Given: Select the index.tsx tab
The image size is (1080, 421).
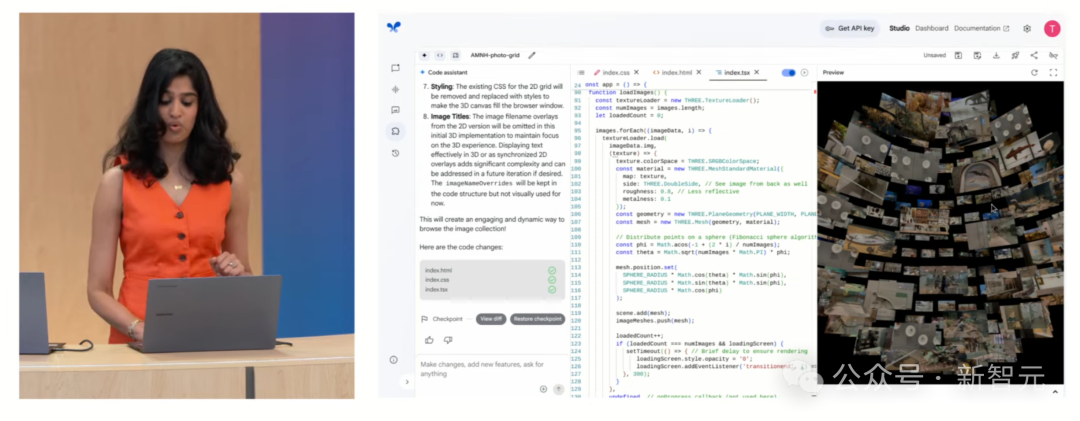Looking at the screenshot, I should pyautogui.click(x=737, y=72).
